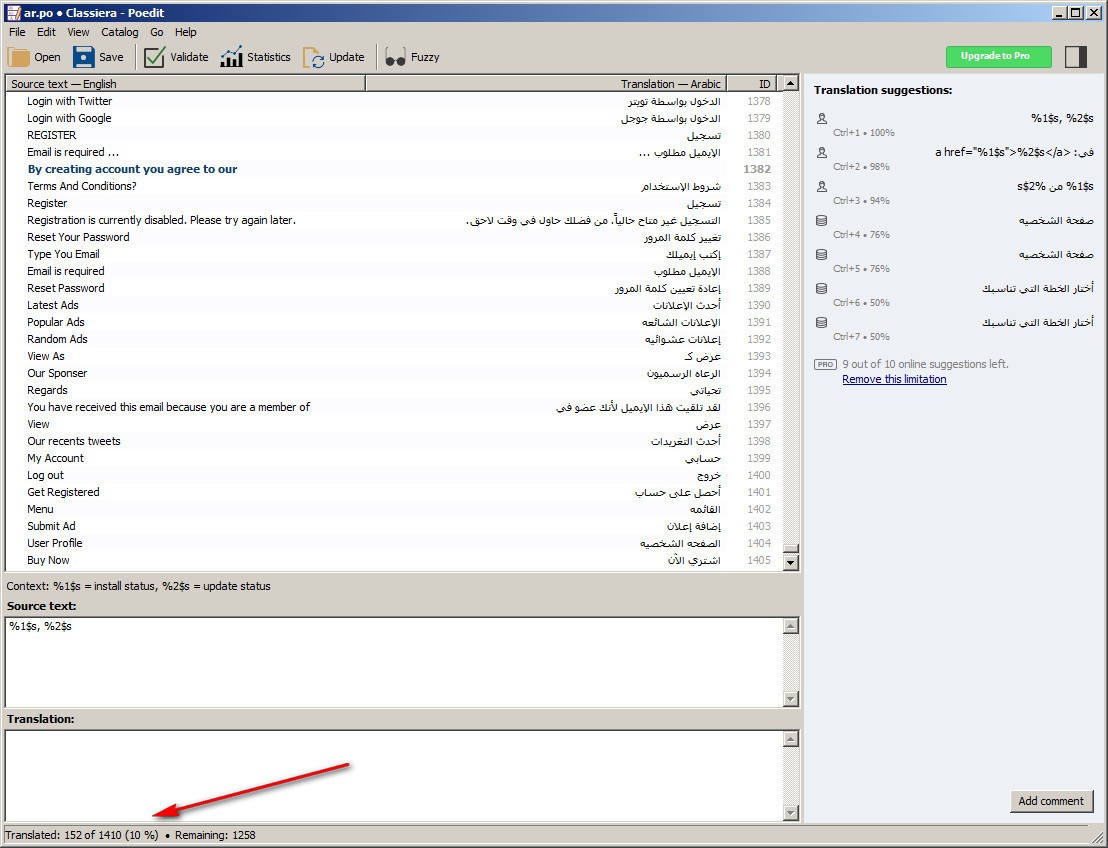
Task: Select the 'Regards' row
Action: tap(393, 390)
